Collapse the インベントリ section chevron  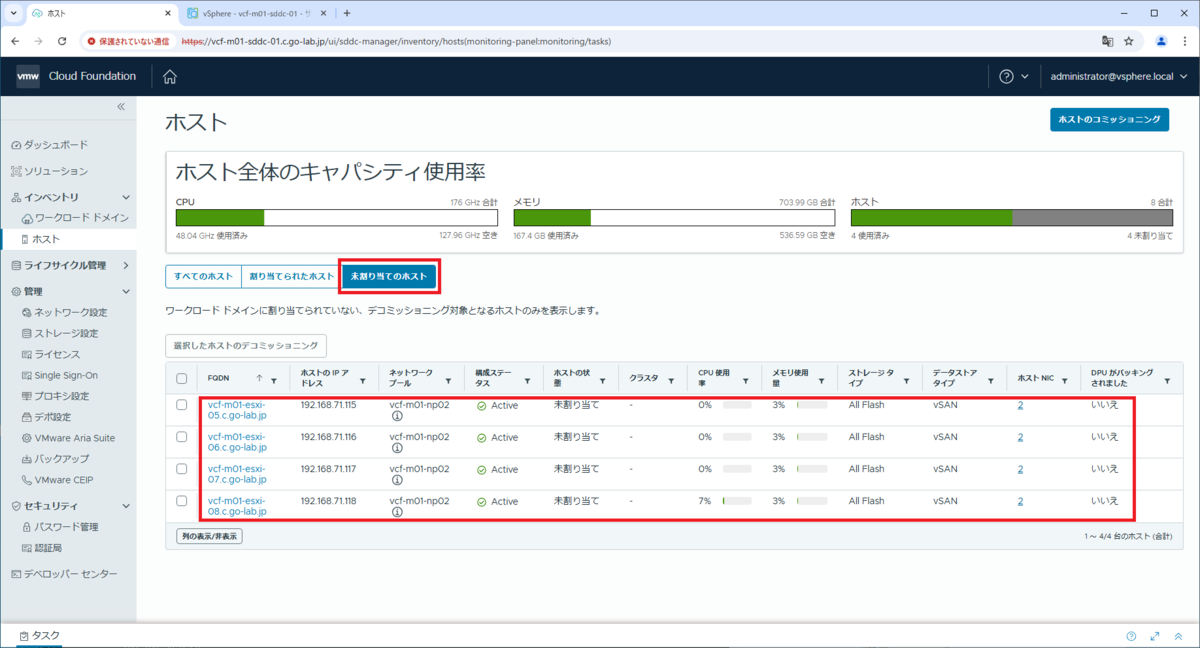coord(125,198)
